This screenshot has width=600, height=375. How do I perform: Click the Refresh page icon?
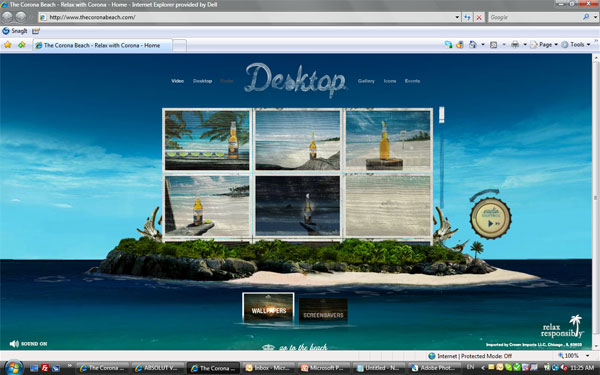[x=467, y=17]
